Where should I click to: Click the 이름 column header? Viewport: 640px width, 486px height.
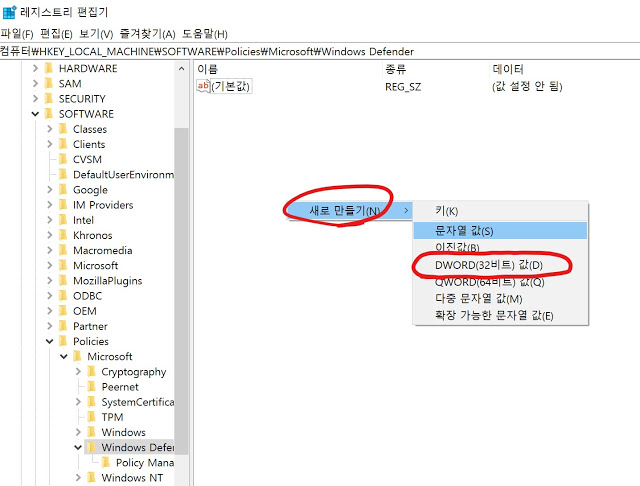point(207,69)
